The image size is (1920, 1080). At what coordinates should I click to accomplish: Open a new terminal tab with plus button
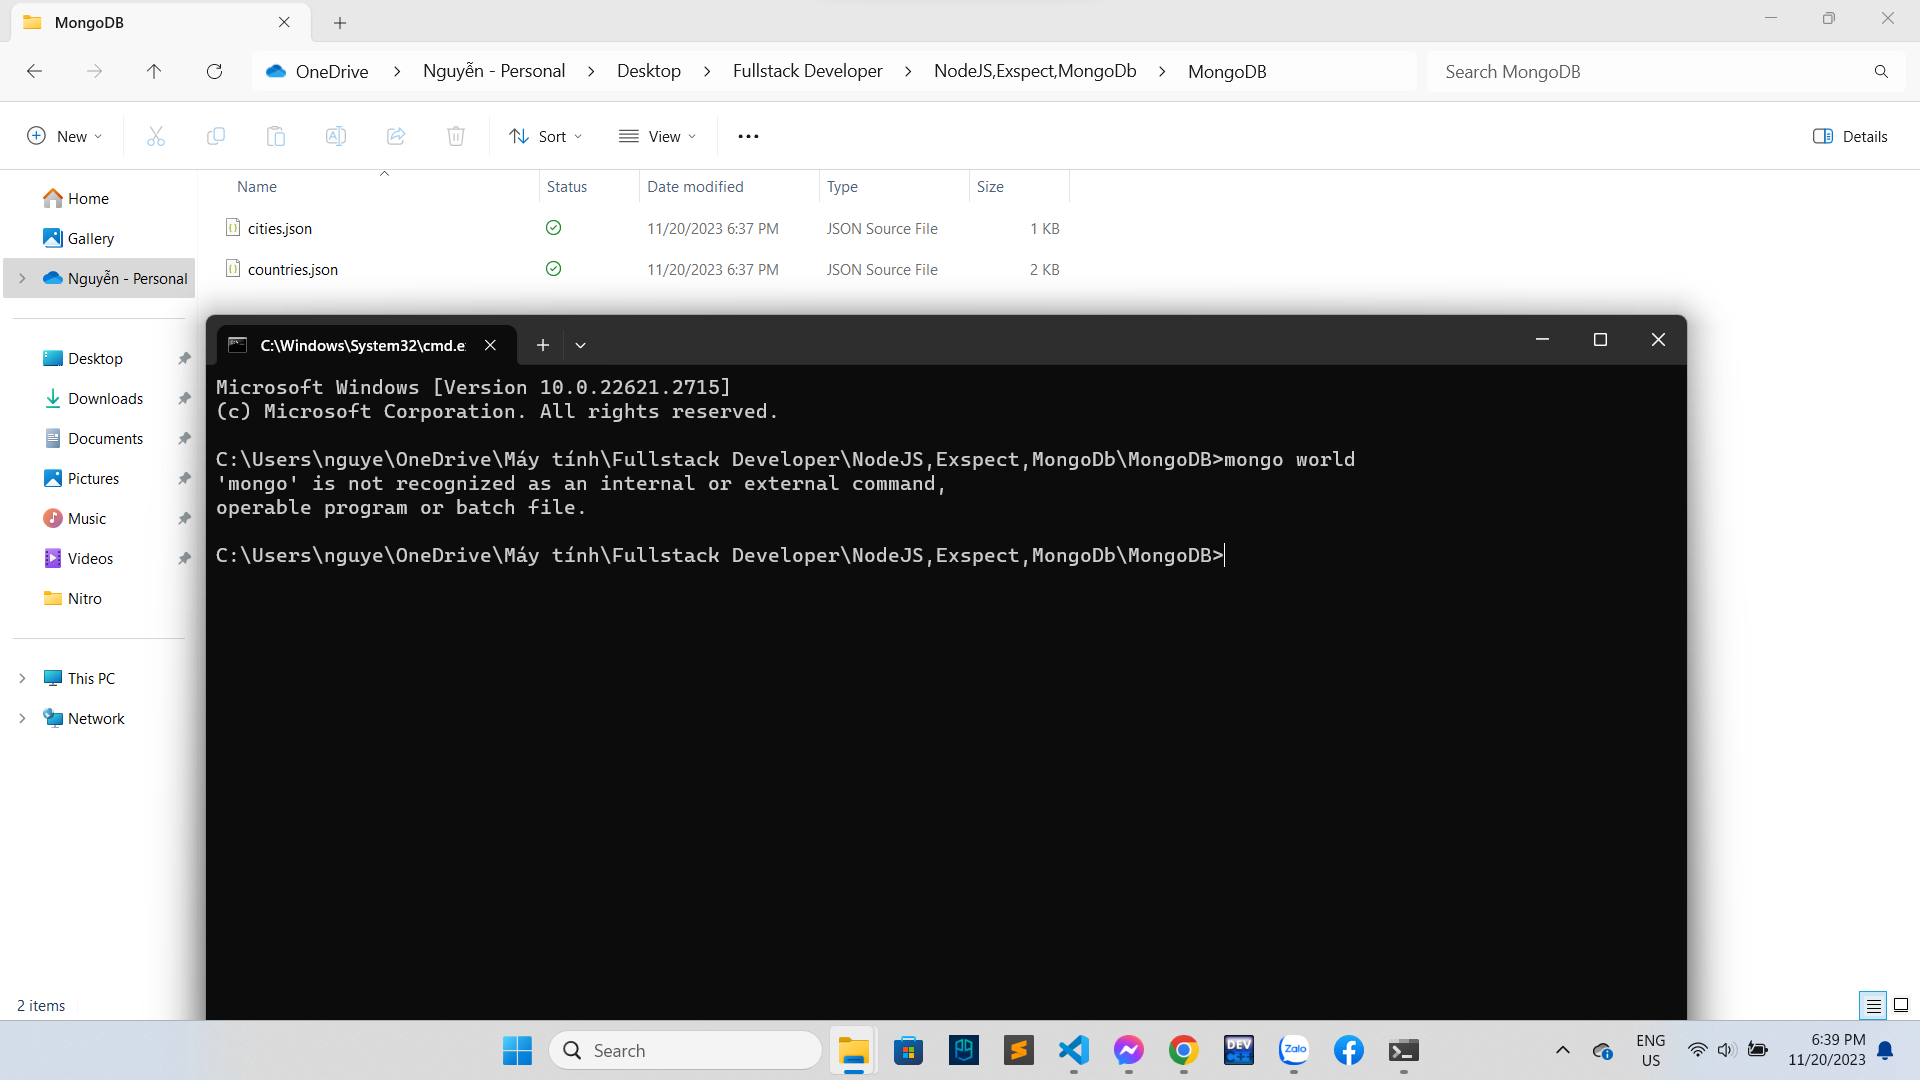click(543, 345)
